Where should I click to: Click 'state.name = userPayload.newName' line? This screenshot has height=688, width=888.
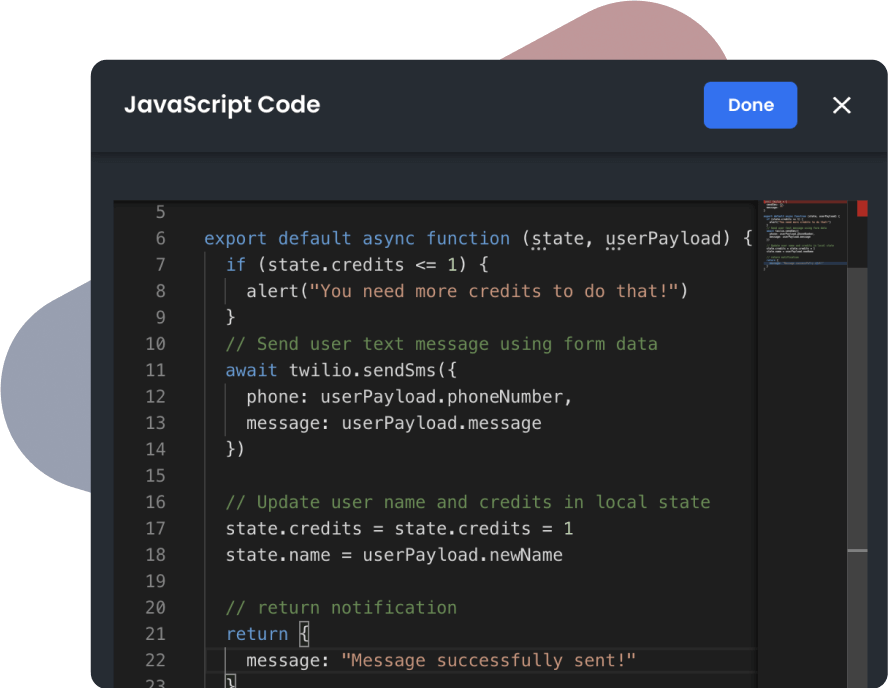394,555
